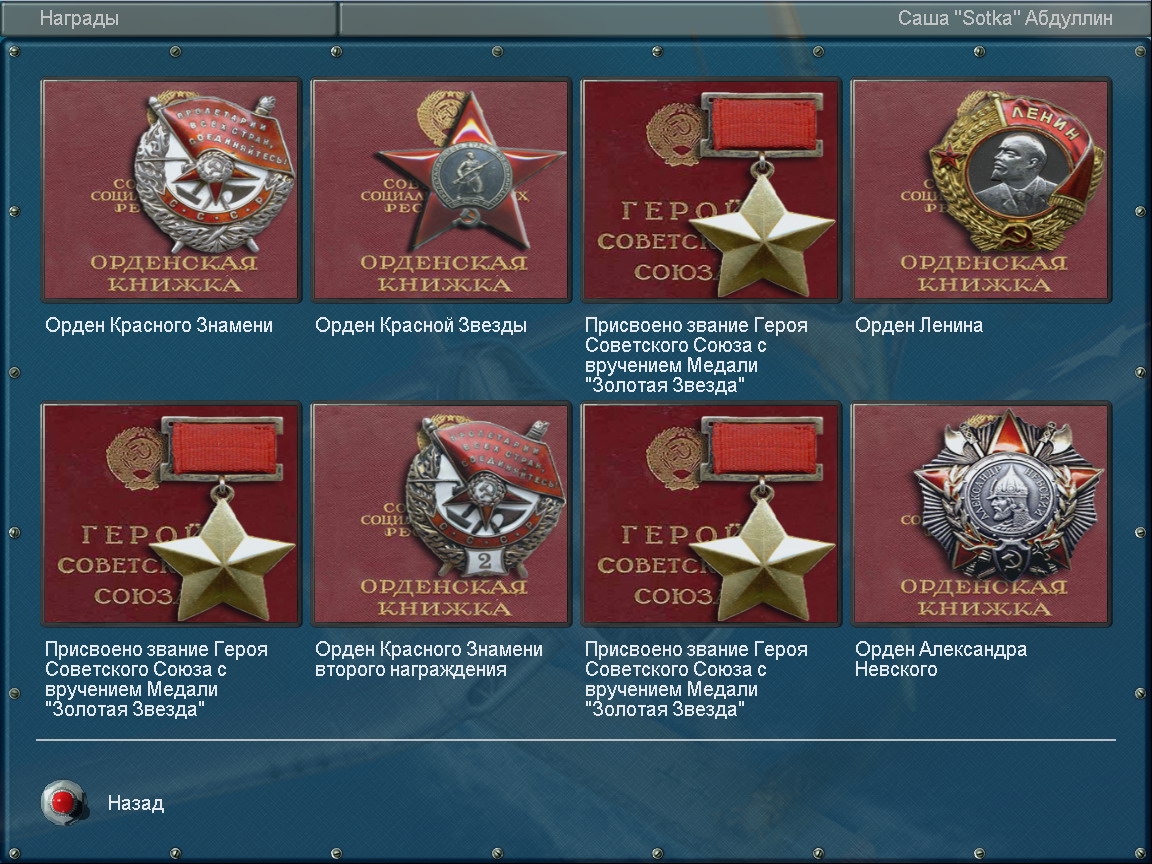Click "Орден Красного Знамени второго награждения" caption

pyautogui.click(x=429, y=659)
